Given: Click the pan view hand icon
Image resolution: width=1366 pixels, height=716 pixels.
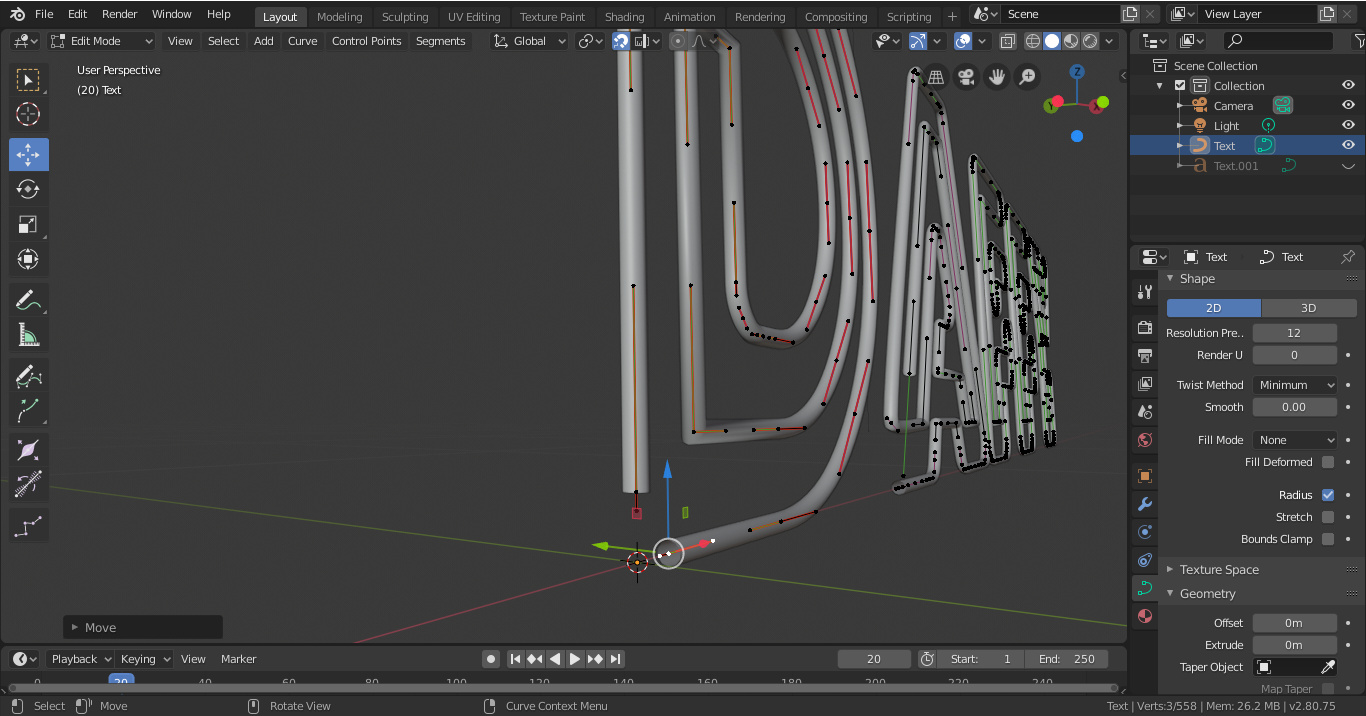Looking at the screenshot, I should point(997,77).
